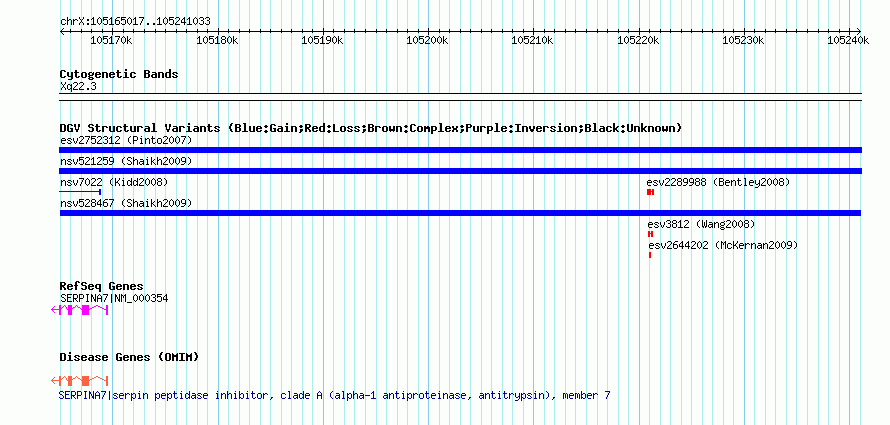The height and width of the screenshot is (425, 890).
Task: Select the blue gain bar for esv2752312
Action: click(460, 150)
